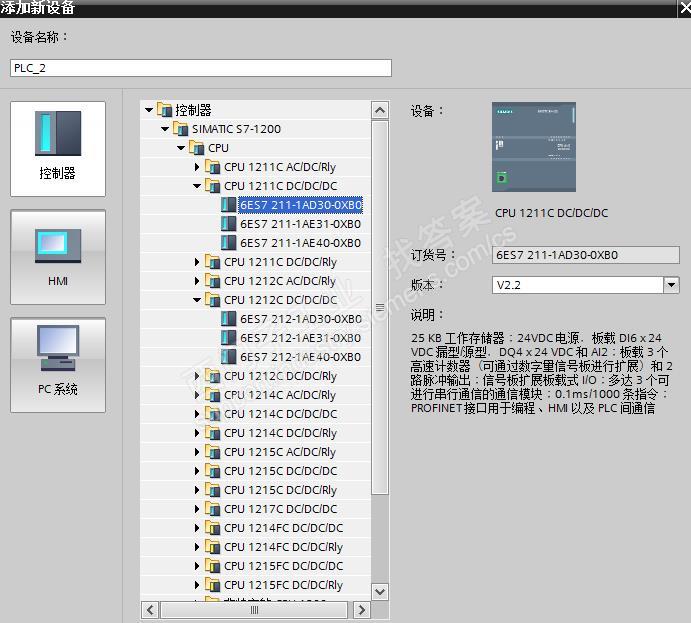Click module icon of 6ES7 212-1AD30-0XB0
691x623 pixels.
(228, 319)
